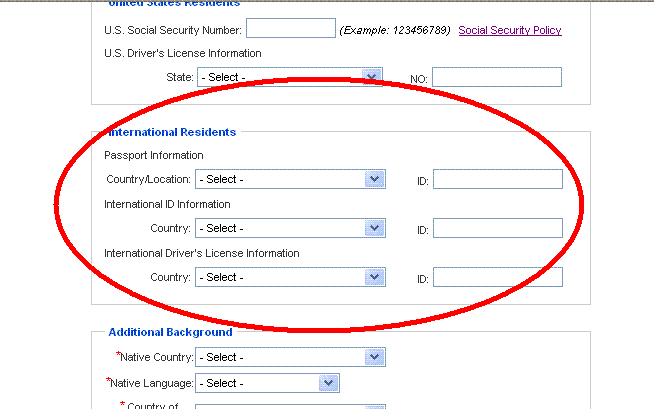
Task: Open the International Driver's License Country dropdown
Action: coord(290,277)
